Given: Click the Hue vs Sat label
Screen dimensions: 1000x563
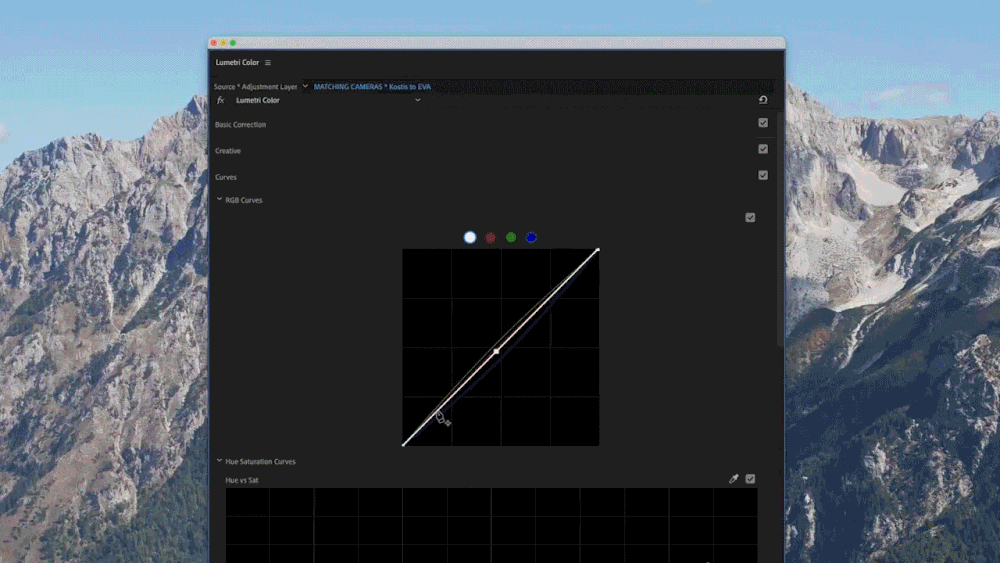Looking at the screenshot, I should [242, 480].
